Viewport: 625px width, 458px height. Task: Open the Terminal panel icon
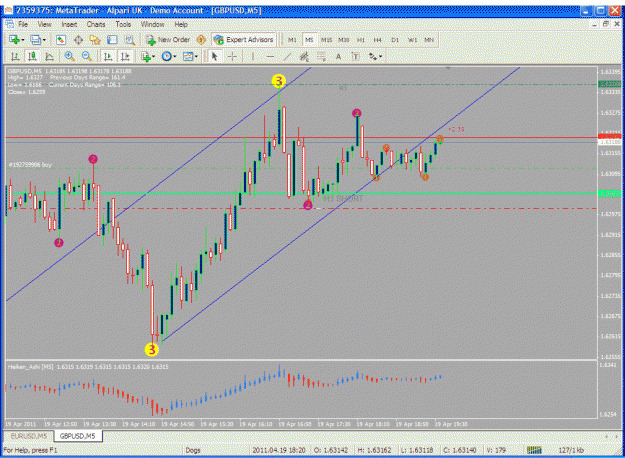tap(112, 40)
